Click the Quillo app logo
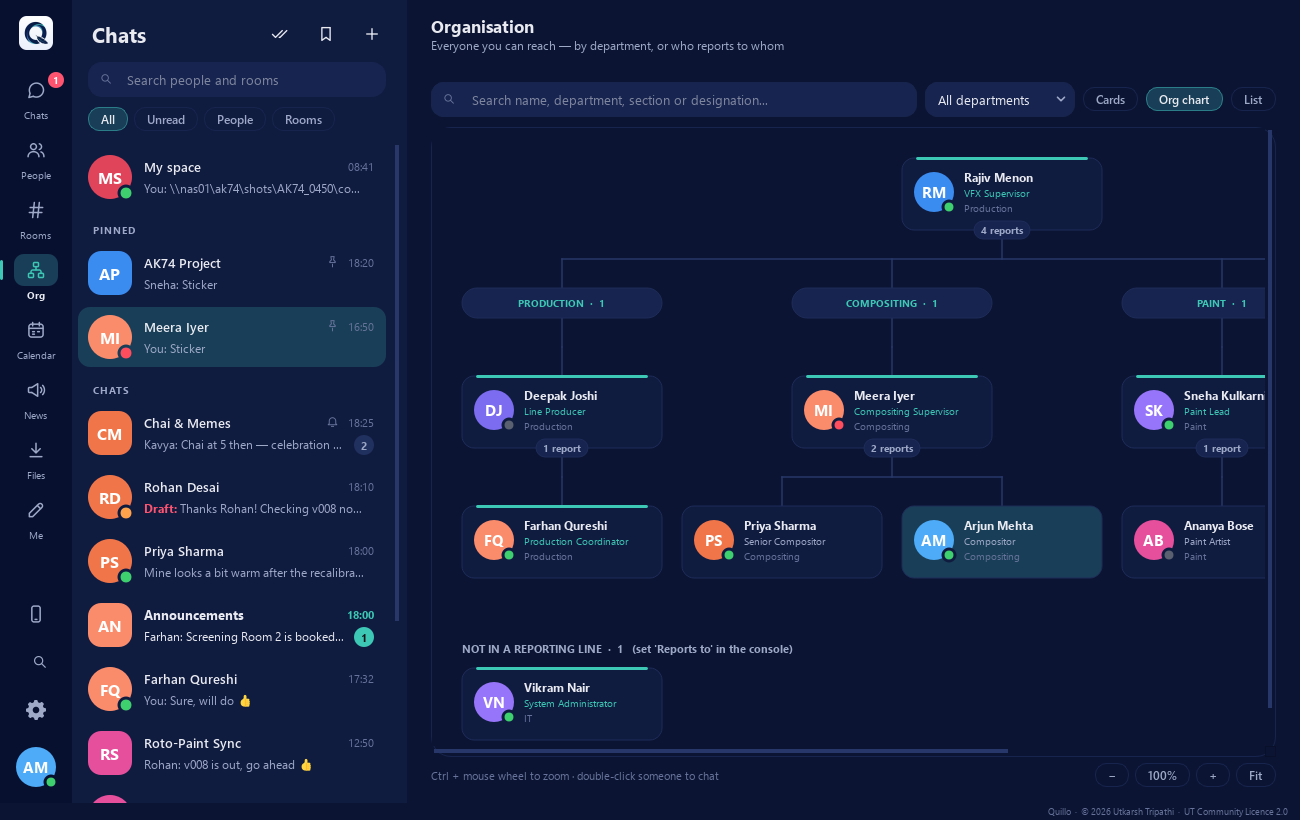The image size is (1300, 820). (36, 33)
